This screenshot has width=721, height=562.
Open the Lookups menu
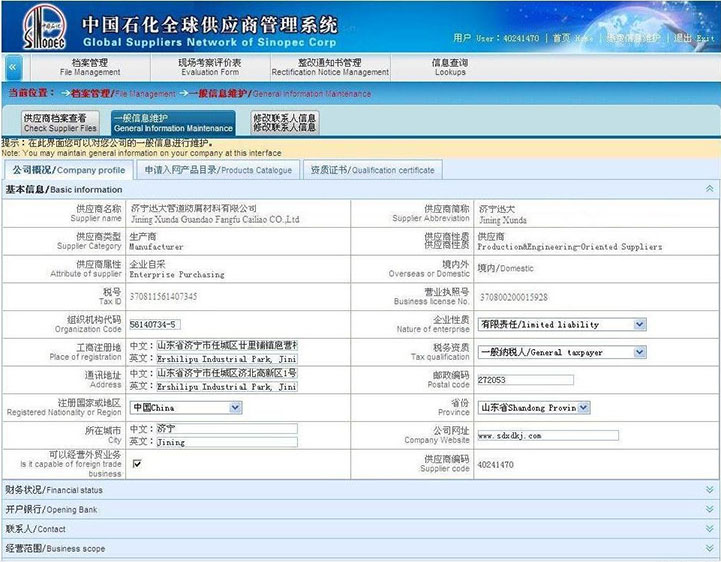(450, 67)
